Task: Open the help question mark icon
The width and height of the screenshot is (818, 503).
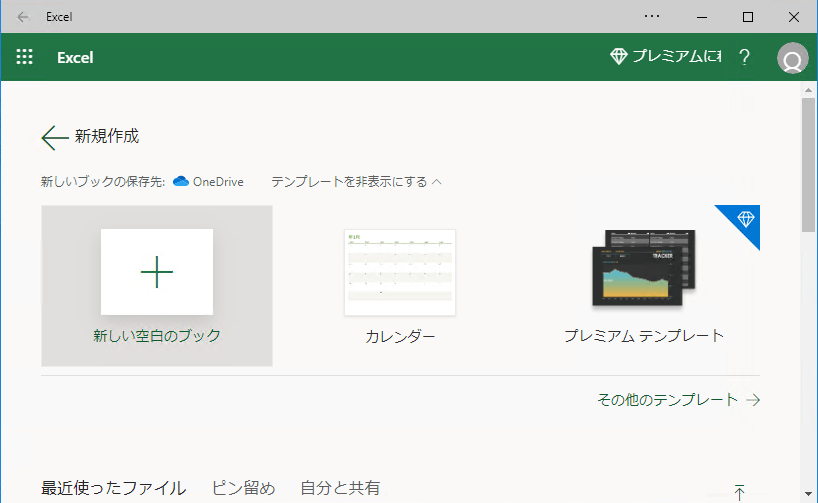Action: [x=744, y=57]
